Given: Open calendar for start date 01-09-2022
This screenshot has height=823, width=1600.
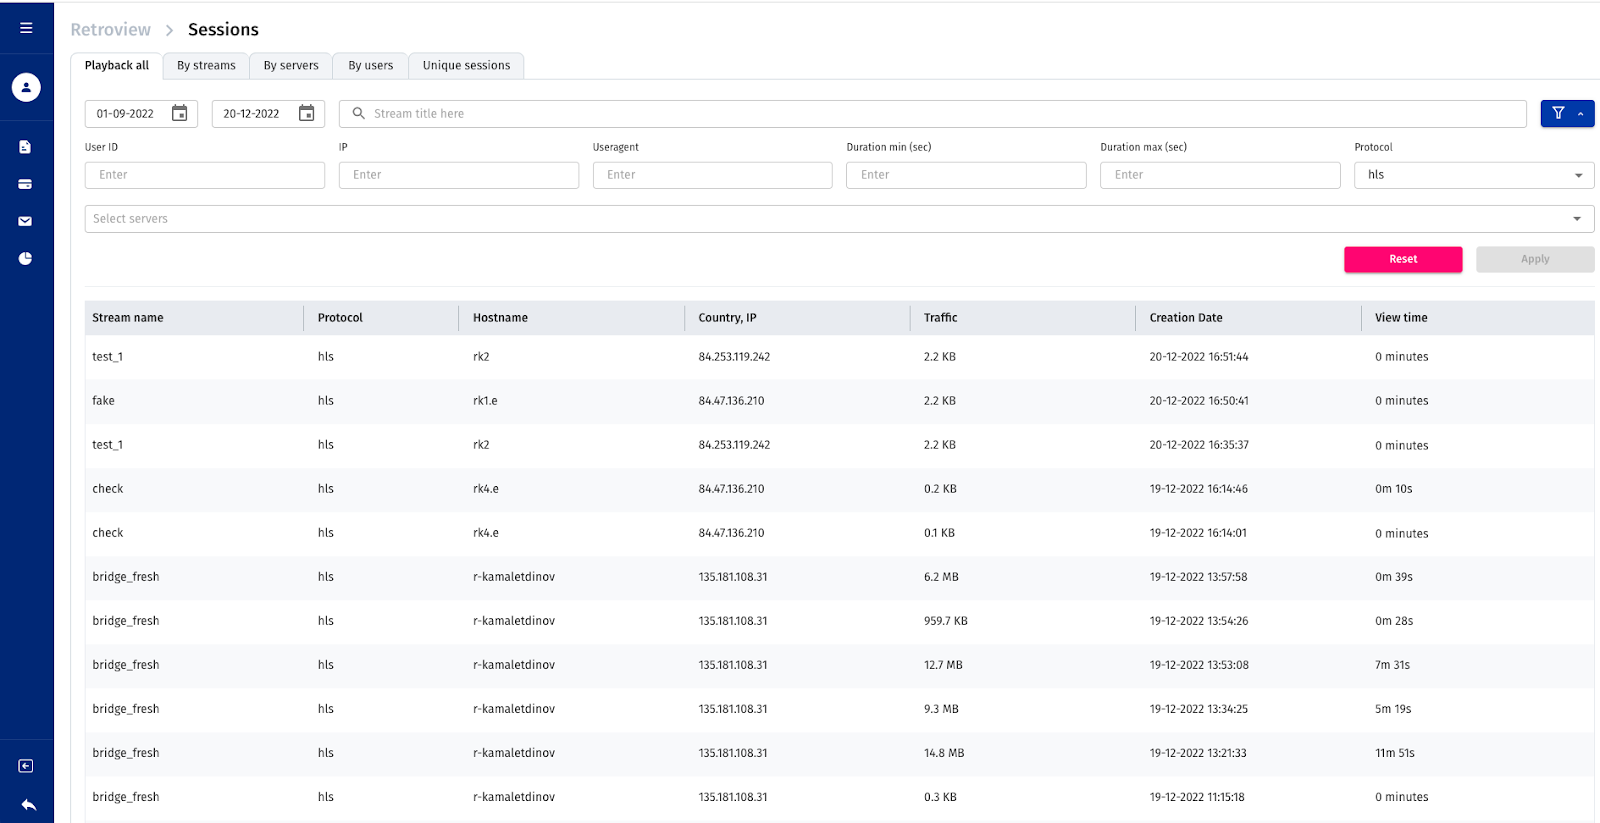Looking at the screenshot, I should click(180, 114).
